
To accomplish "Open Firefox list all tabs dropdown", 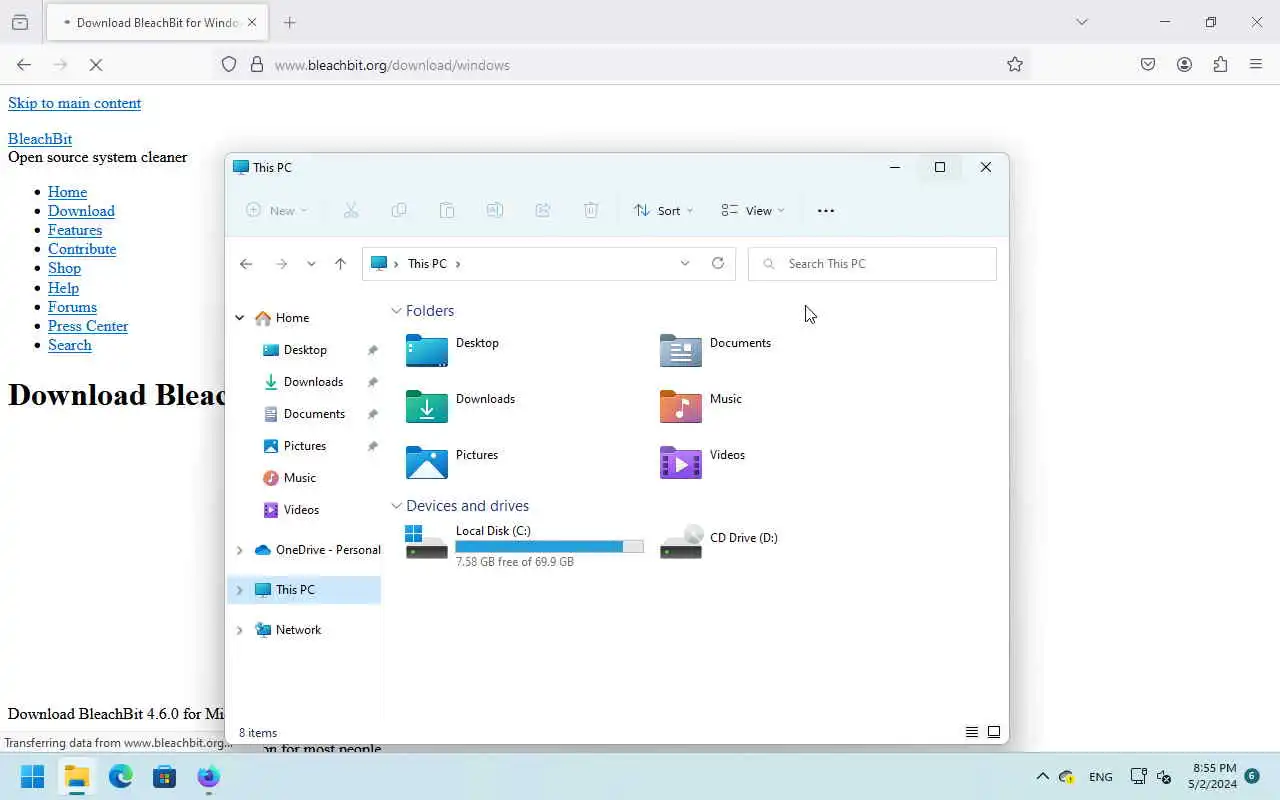I will click(1081, 22).
